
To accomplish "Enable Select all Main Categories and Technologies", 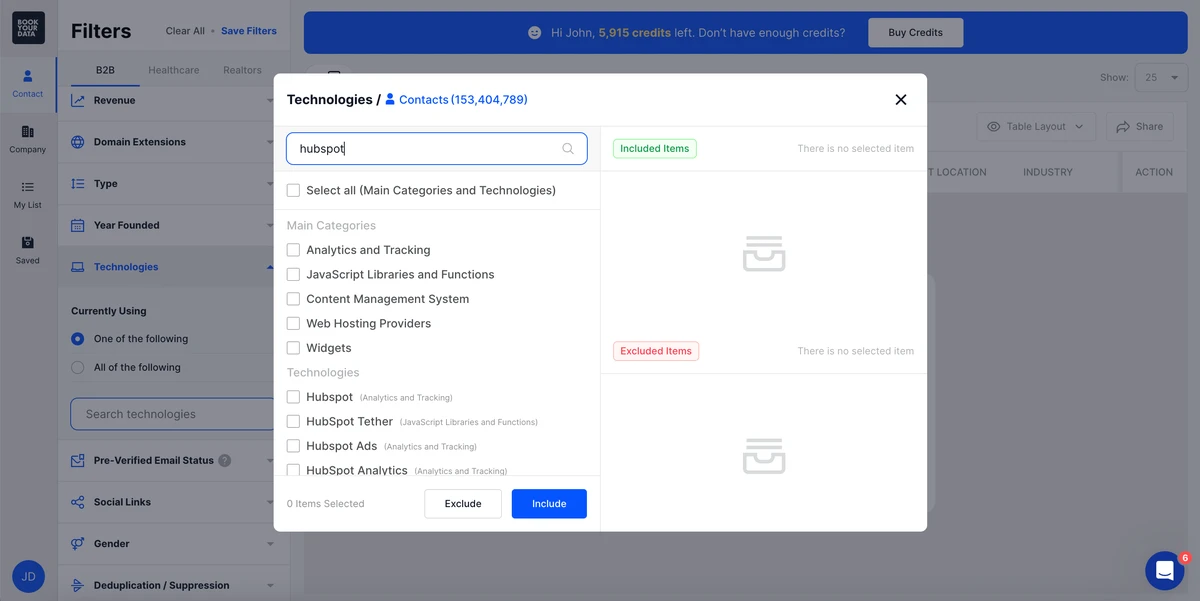I will pyautogui.click(x=293, y=190).
